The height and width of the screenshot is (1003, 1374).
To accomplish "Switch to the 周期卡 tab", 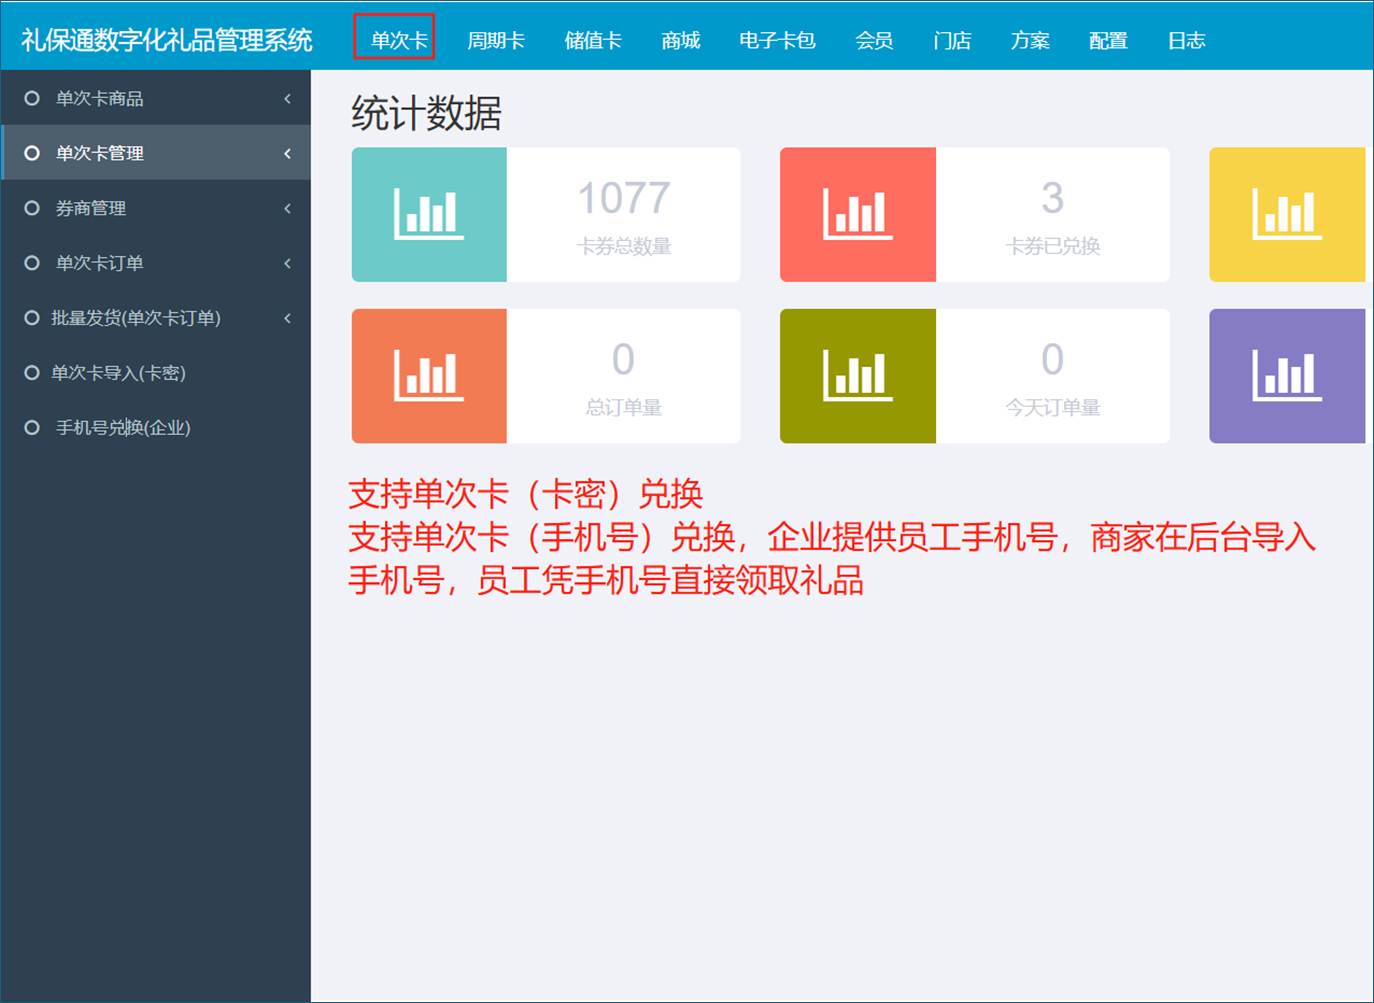I will tap(495, 40).
